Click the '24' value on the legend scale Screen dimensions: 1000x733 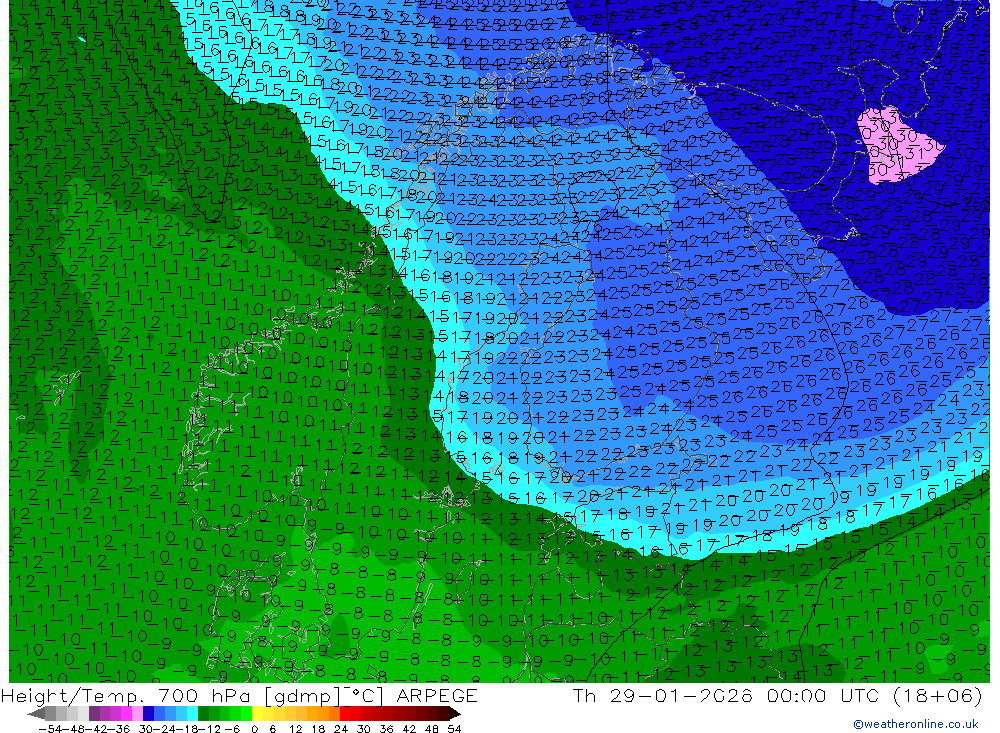tap(341, 729)
